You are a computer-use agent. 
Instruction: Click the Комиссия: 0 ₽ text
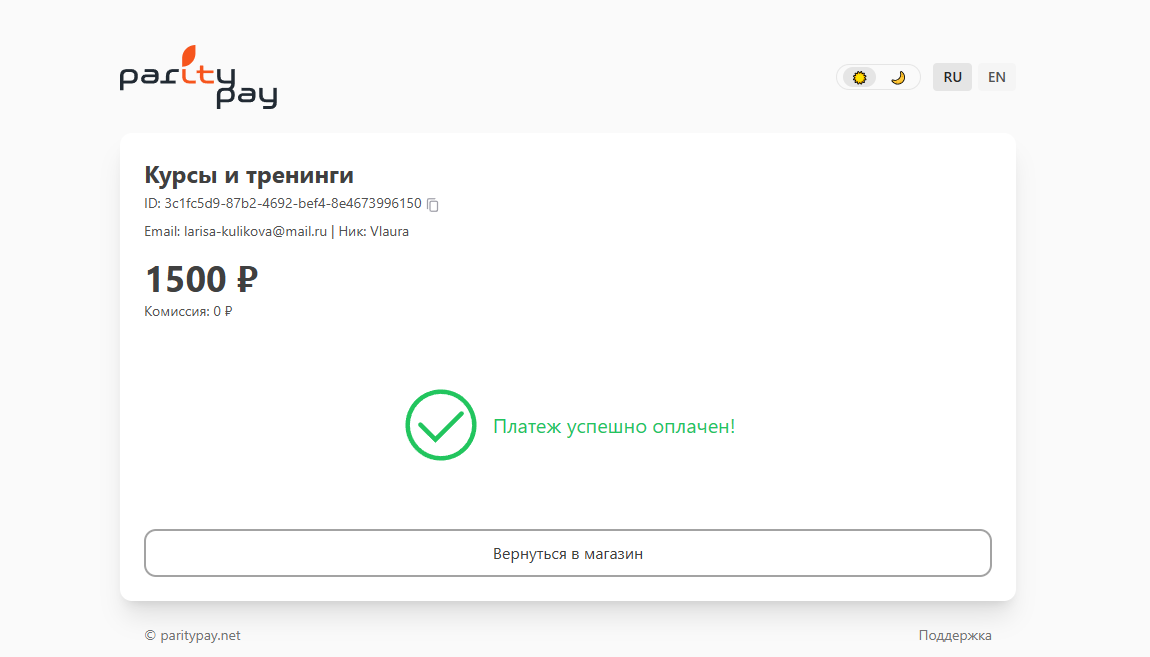(x=188, y=311)
